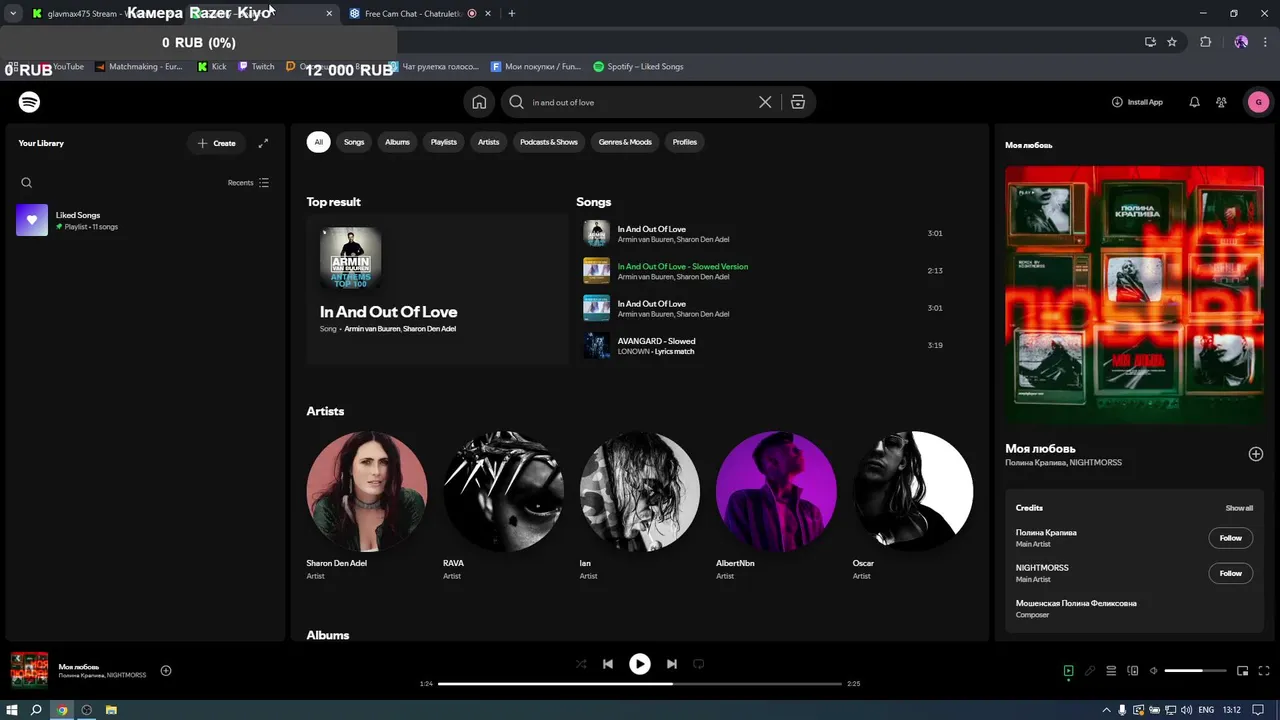Image resolution: width=1280 pixels, height=720 pixels.
Task: Open Oscar artist card
Action: click(913, 505)
